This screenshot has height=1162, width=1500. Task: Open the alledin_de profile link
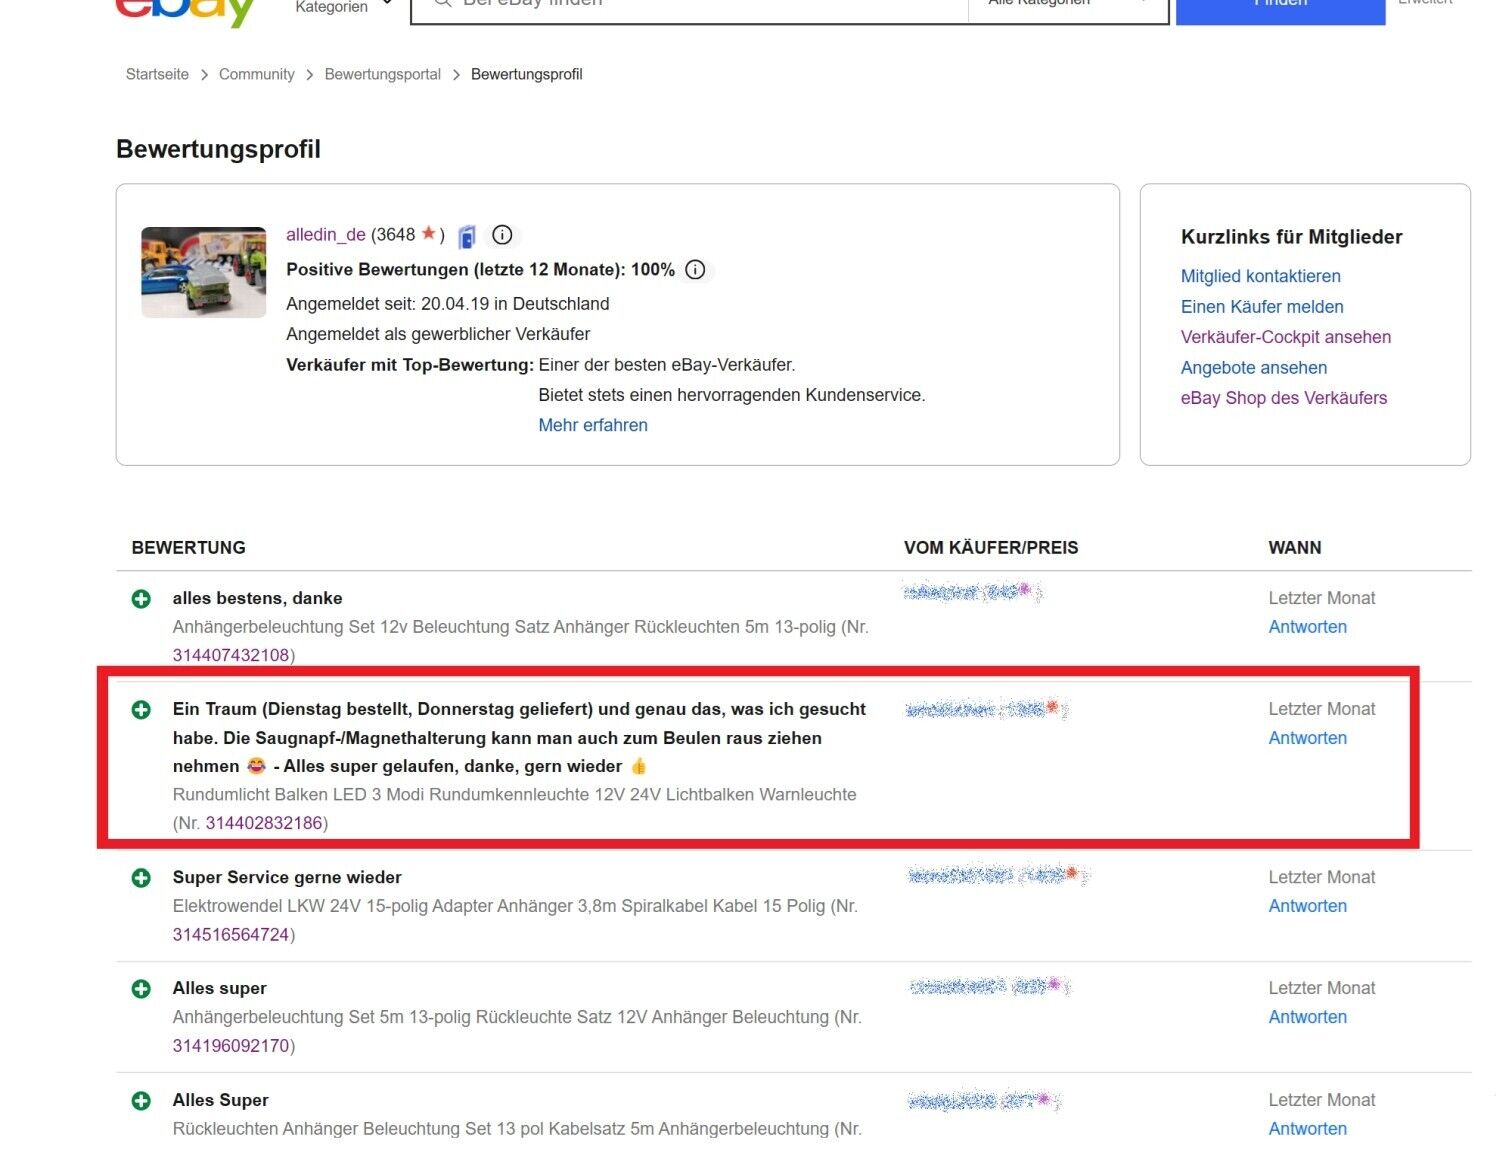pyautogui.click(x=326, y=235)
